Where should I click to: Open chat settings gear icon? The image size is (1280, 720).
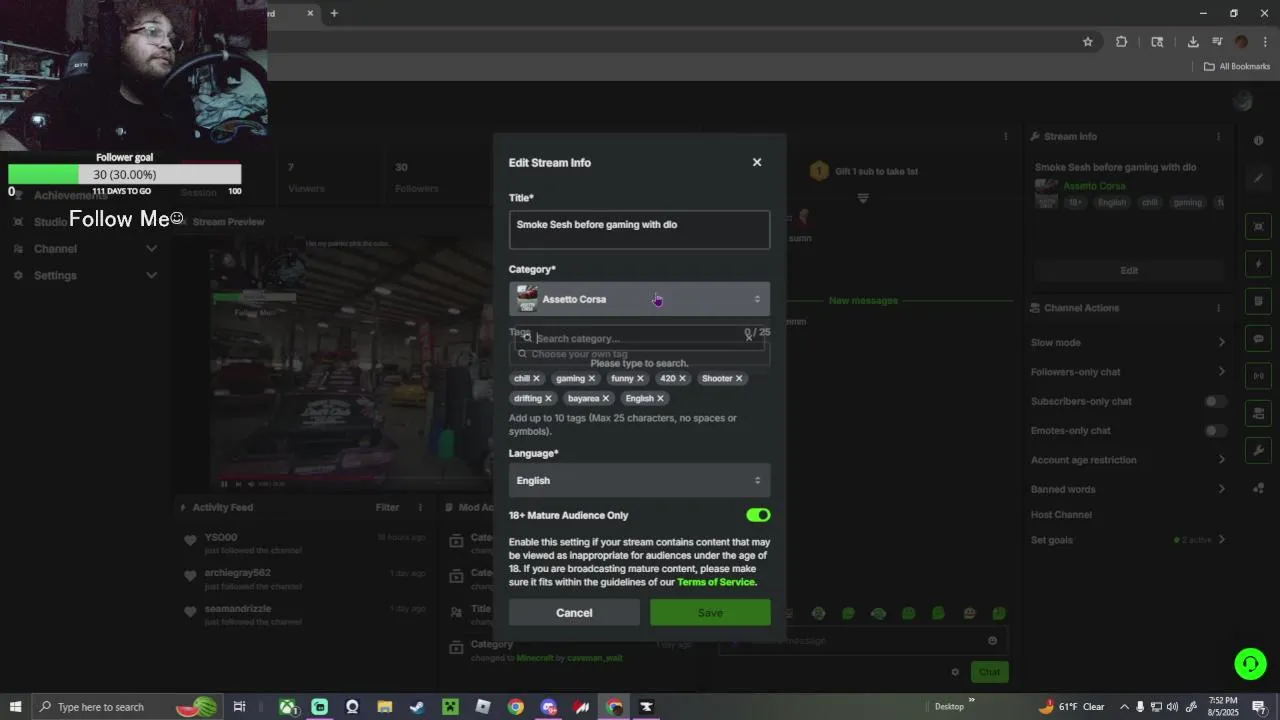pos(955,672)
